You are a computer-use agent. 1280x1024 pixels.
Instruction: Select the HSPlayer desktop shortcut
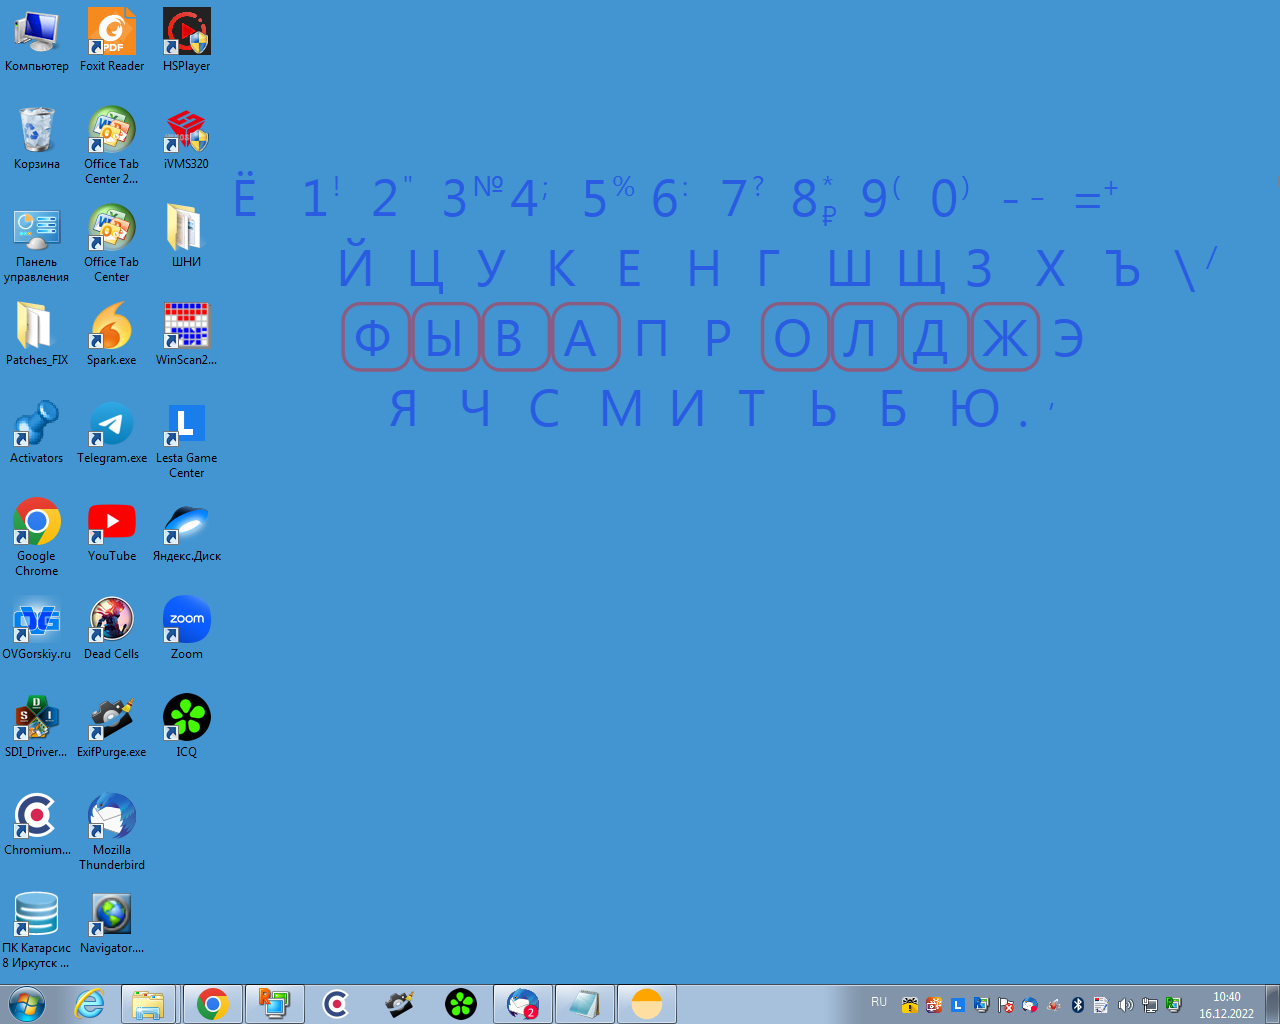point(187,41)
